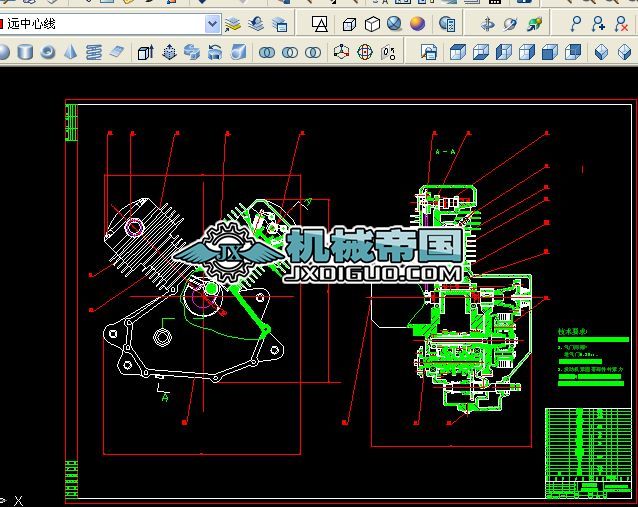638x507 pixels.
Task: Apply Conceptual visual style orange sphere
Action: (417, 24)
